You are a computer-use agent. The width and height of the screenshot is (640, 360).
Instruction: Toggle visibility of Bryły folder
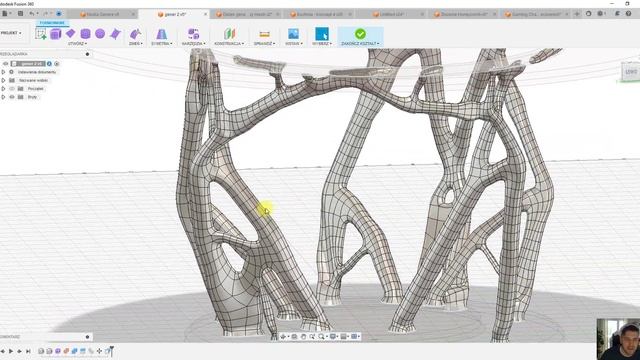tap(12, 97)
